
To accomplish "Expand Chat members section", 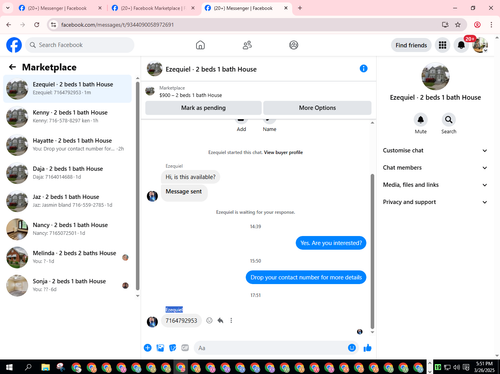I will [x=435, y=168].
